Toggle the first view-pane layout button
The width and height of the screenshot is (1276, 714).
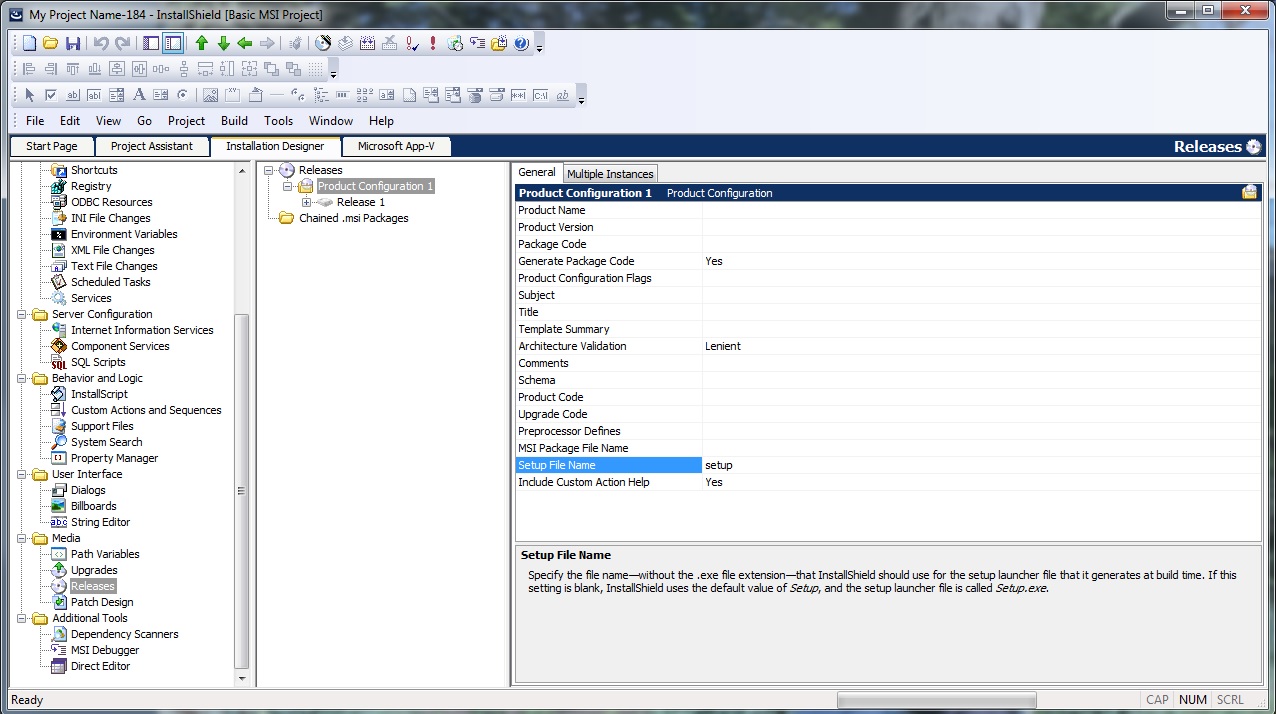click(151, 43)
